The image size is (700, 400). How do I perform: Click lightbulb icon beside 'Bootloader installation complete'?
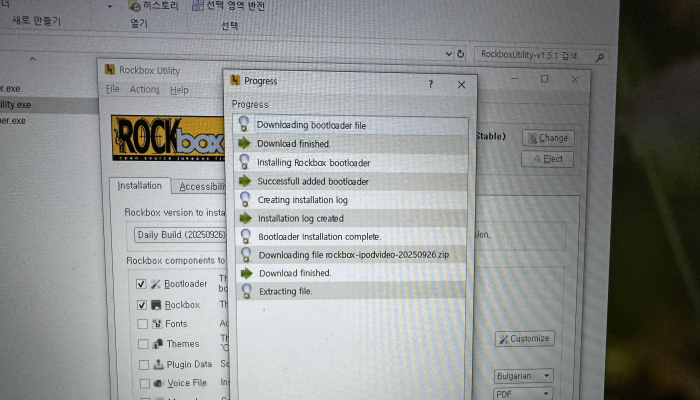tap(246, 236)
